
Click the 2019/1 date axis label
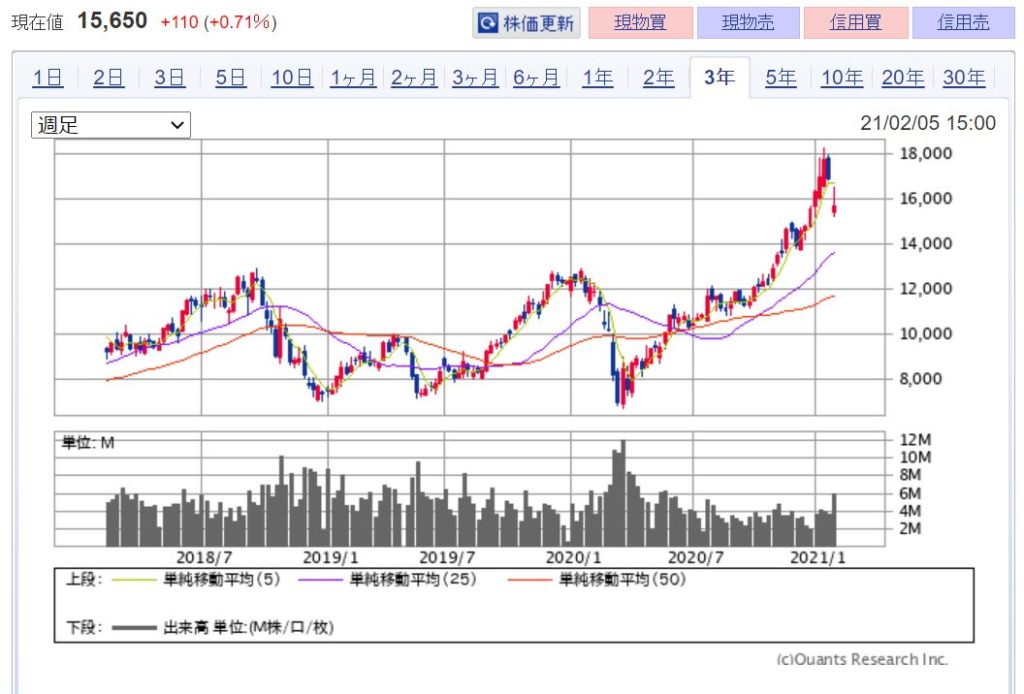tap(330, 558)
